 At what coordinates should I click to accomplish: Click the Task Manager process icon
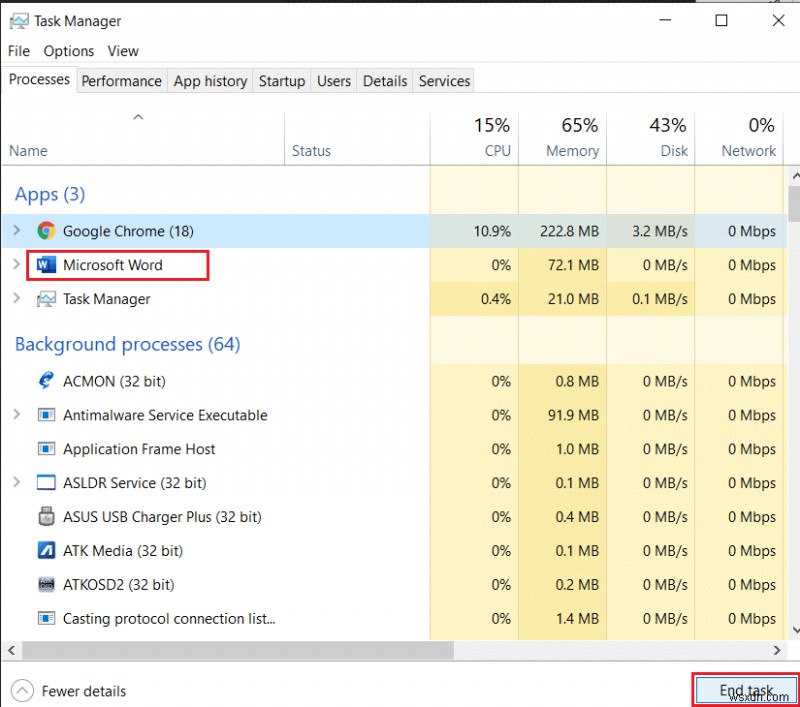[46, 299]
